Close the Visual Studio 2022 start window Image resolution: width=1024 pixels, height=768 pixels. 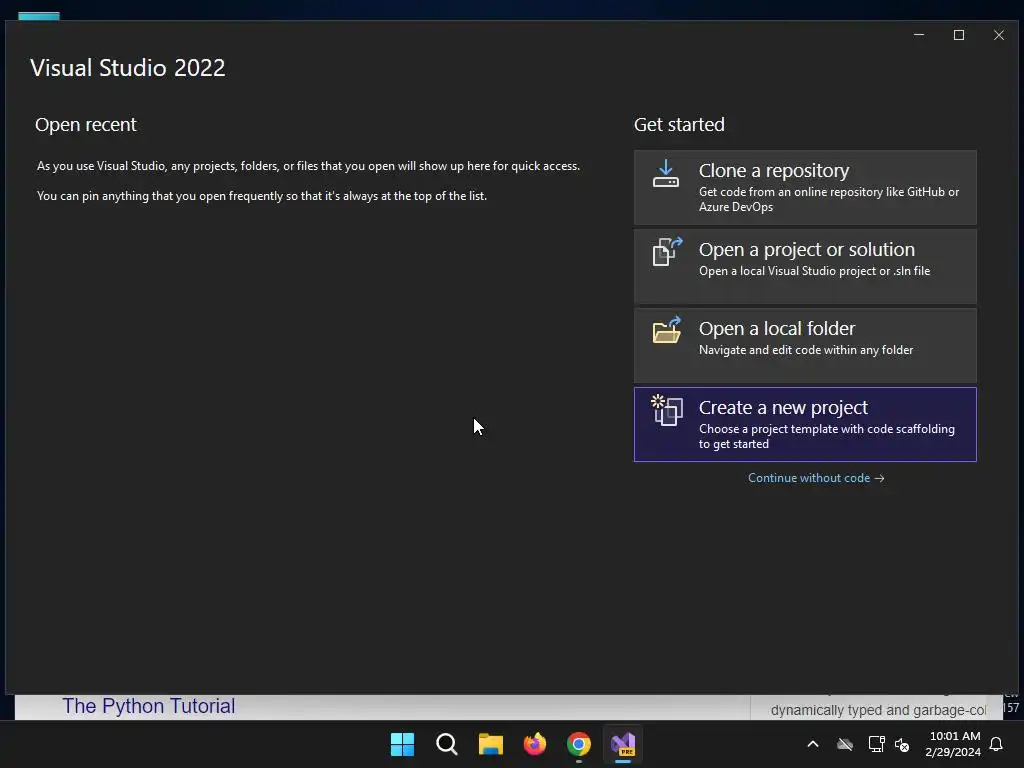click(x=999, y=35)
